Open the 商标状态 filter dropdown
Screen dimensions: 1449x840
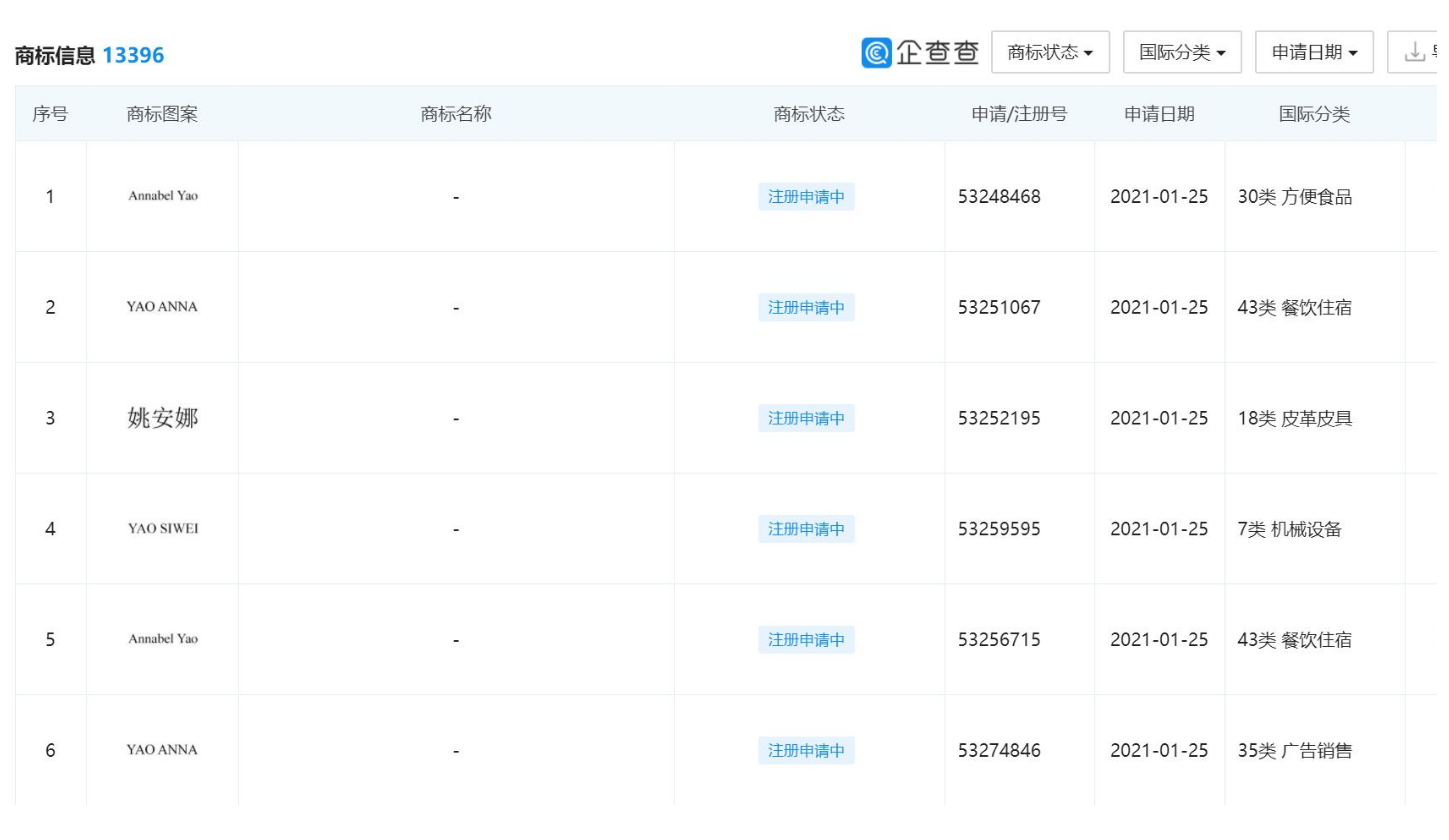(1050, 52)
